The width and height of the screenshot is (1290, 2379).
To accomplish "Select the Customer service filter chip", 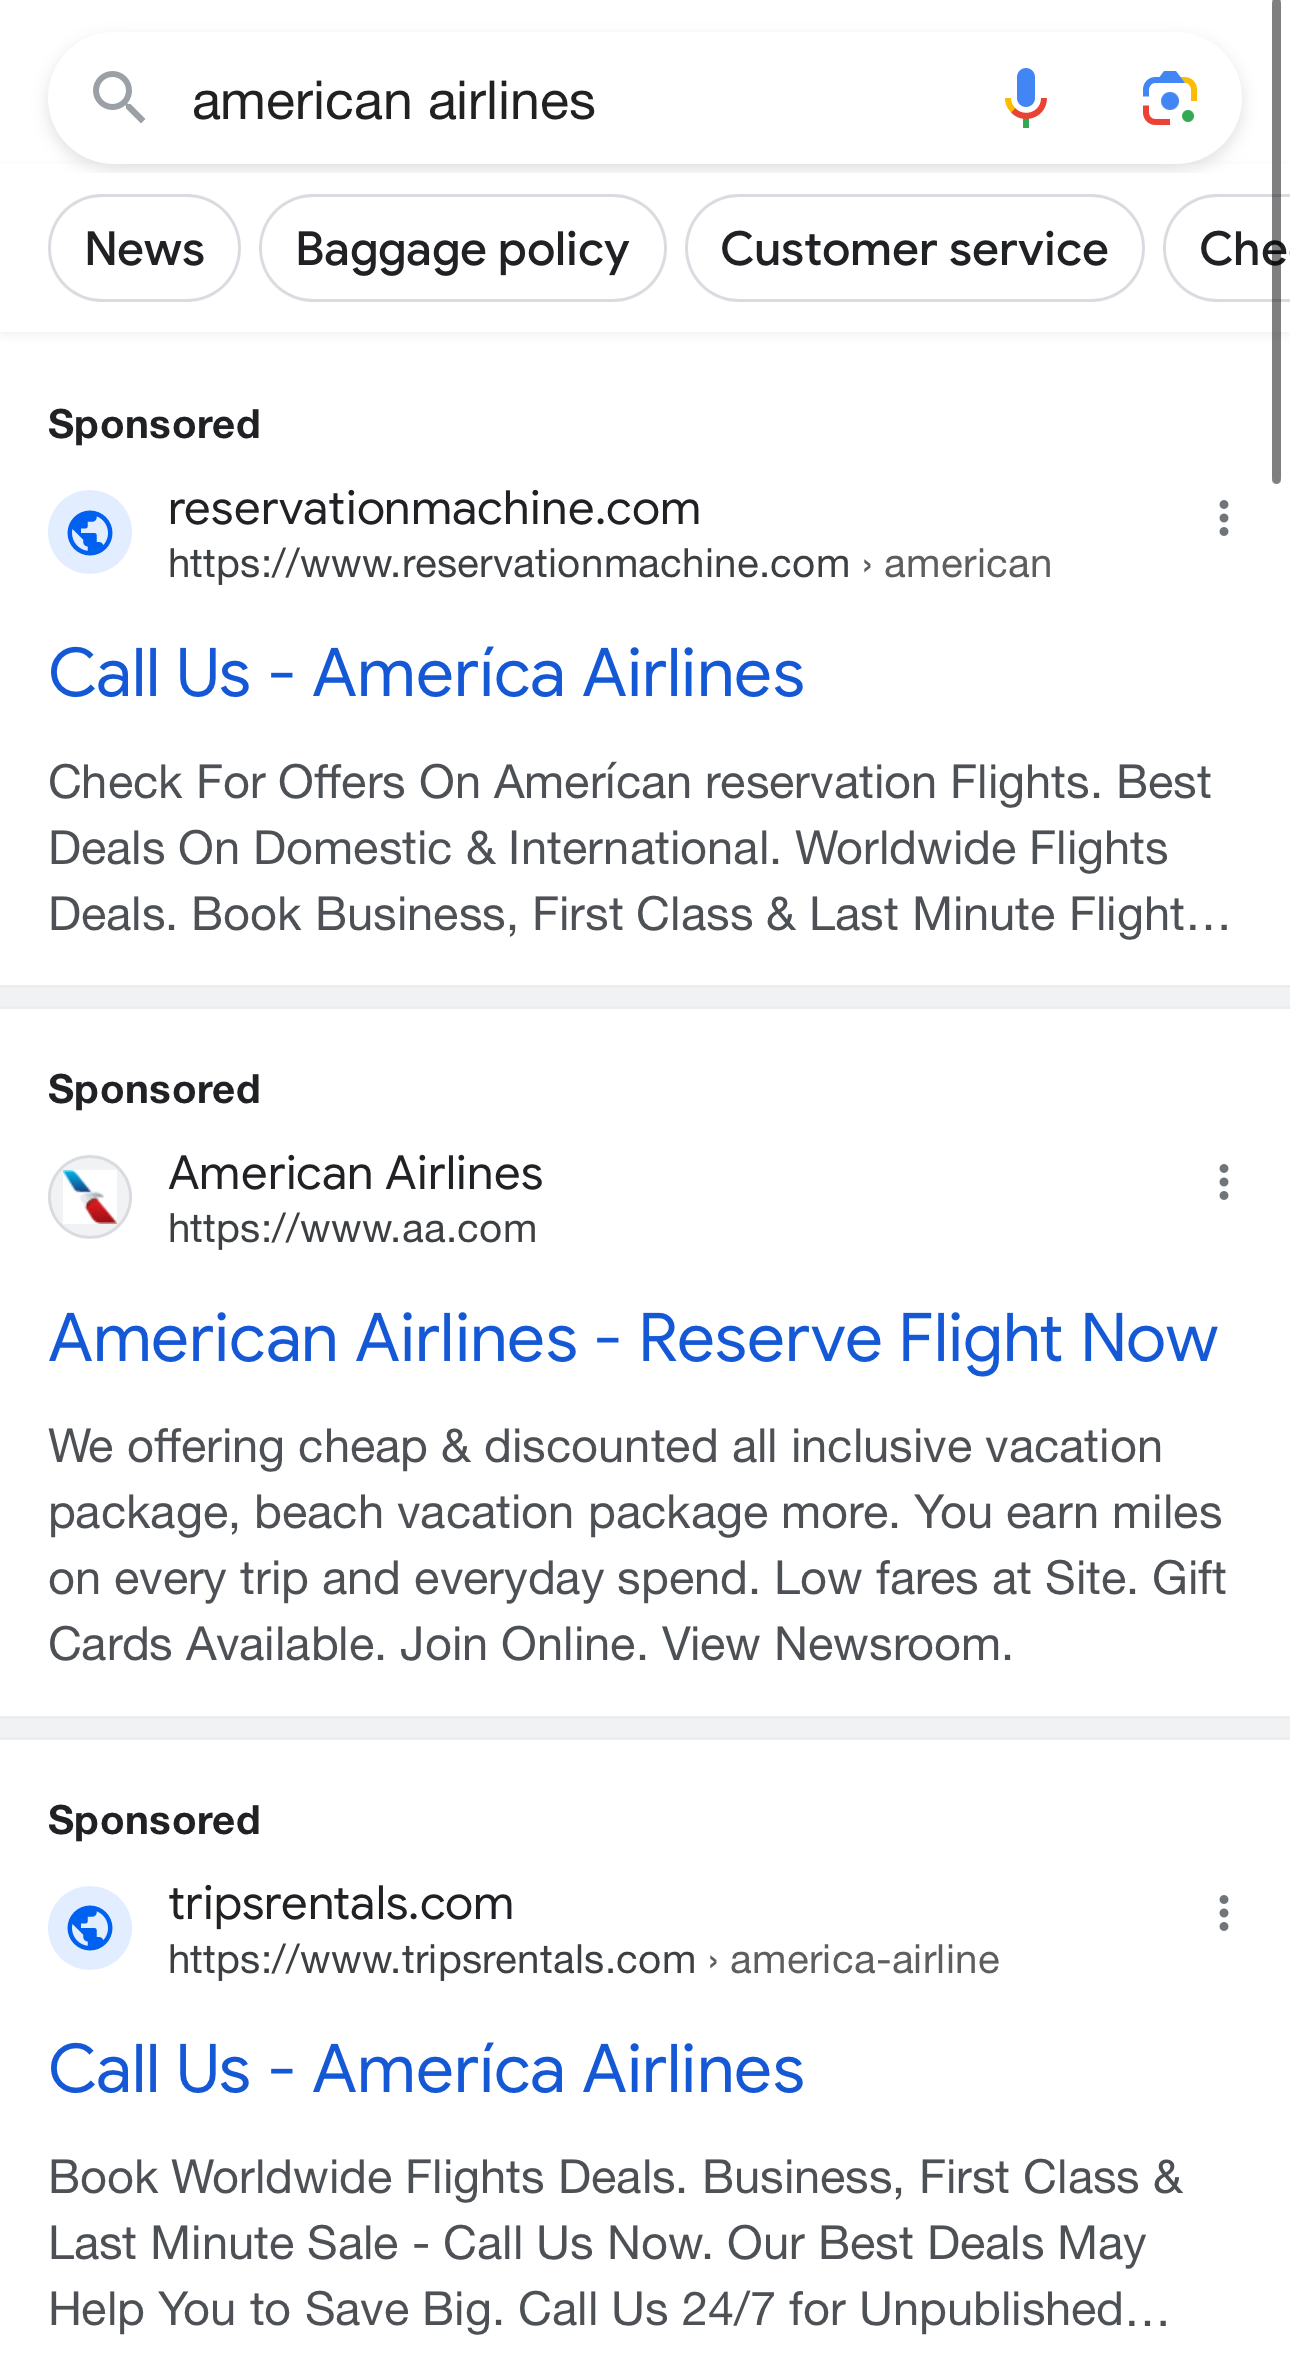I will pyautogui.click(x=914, y=249).
